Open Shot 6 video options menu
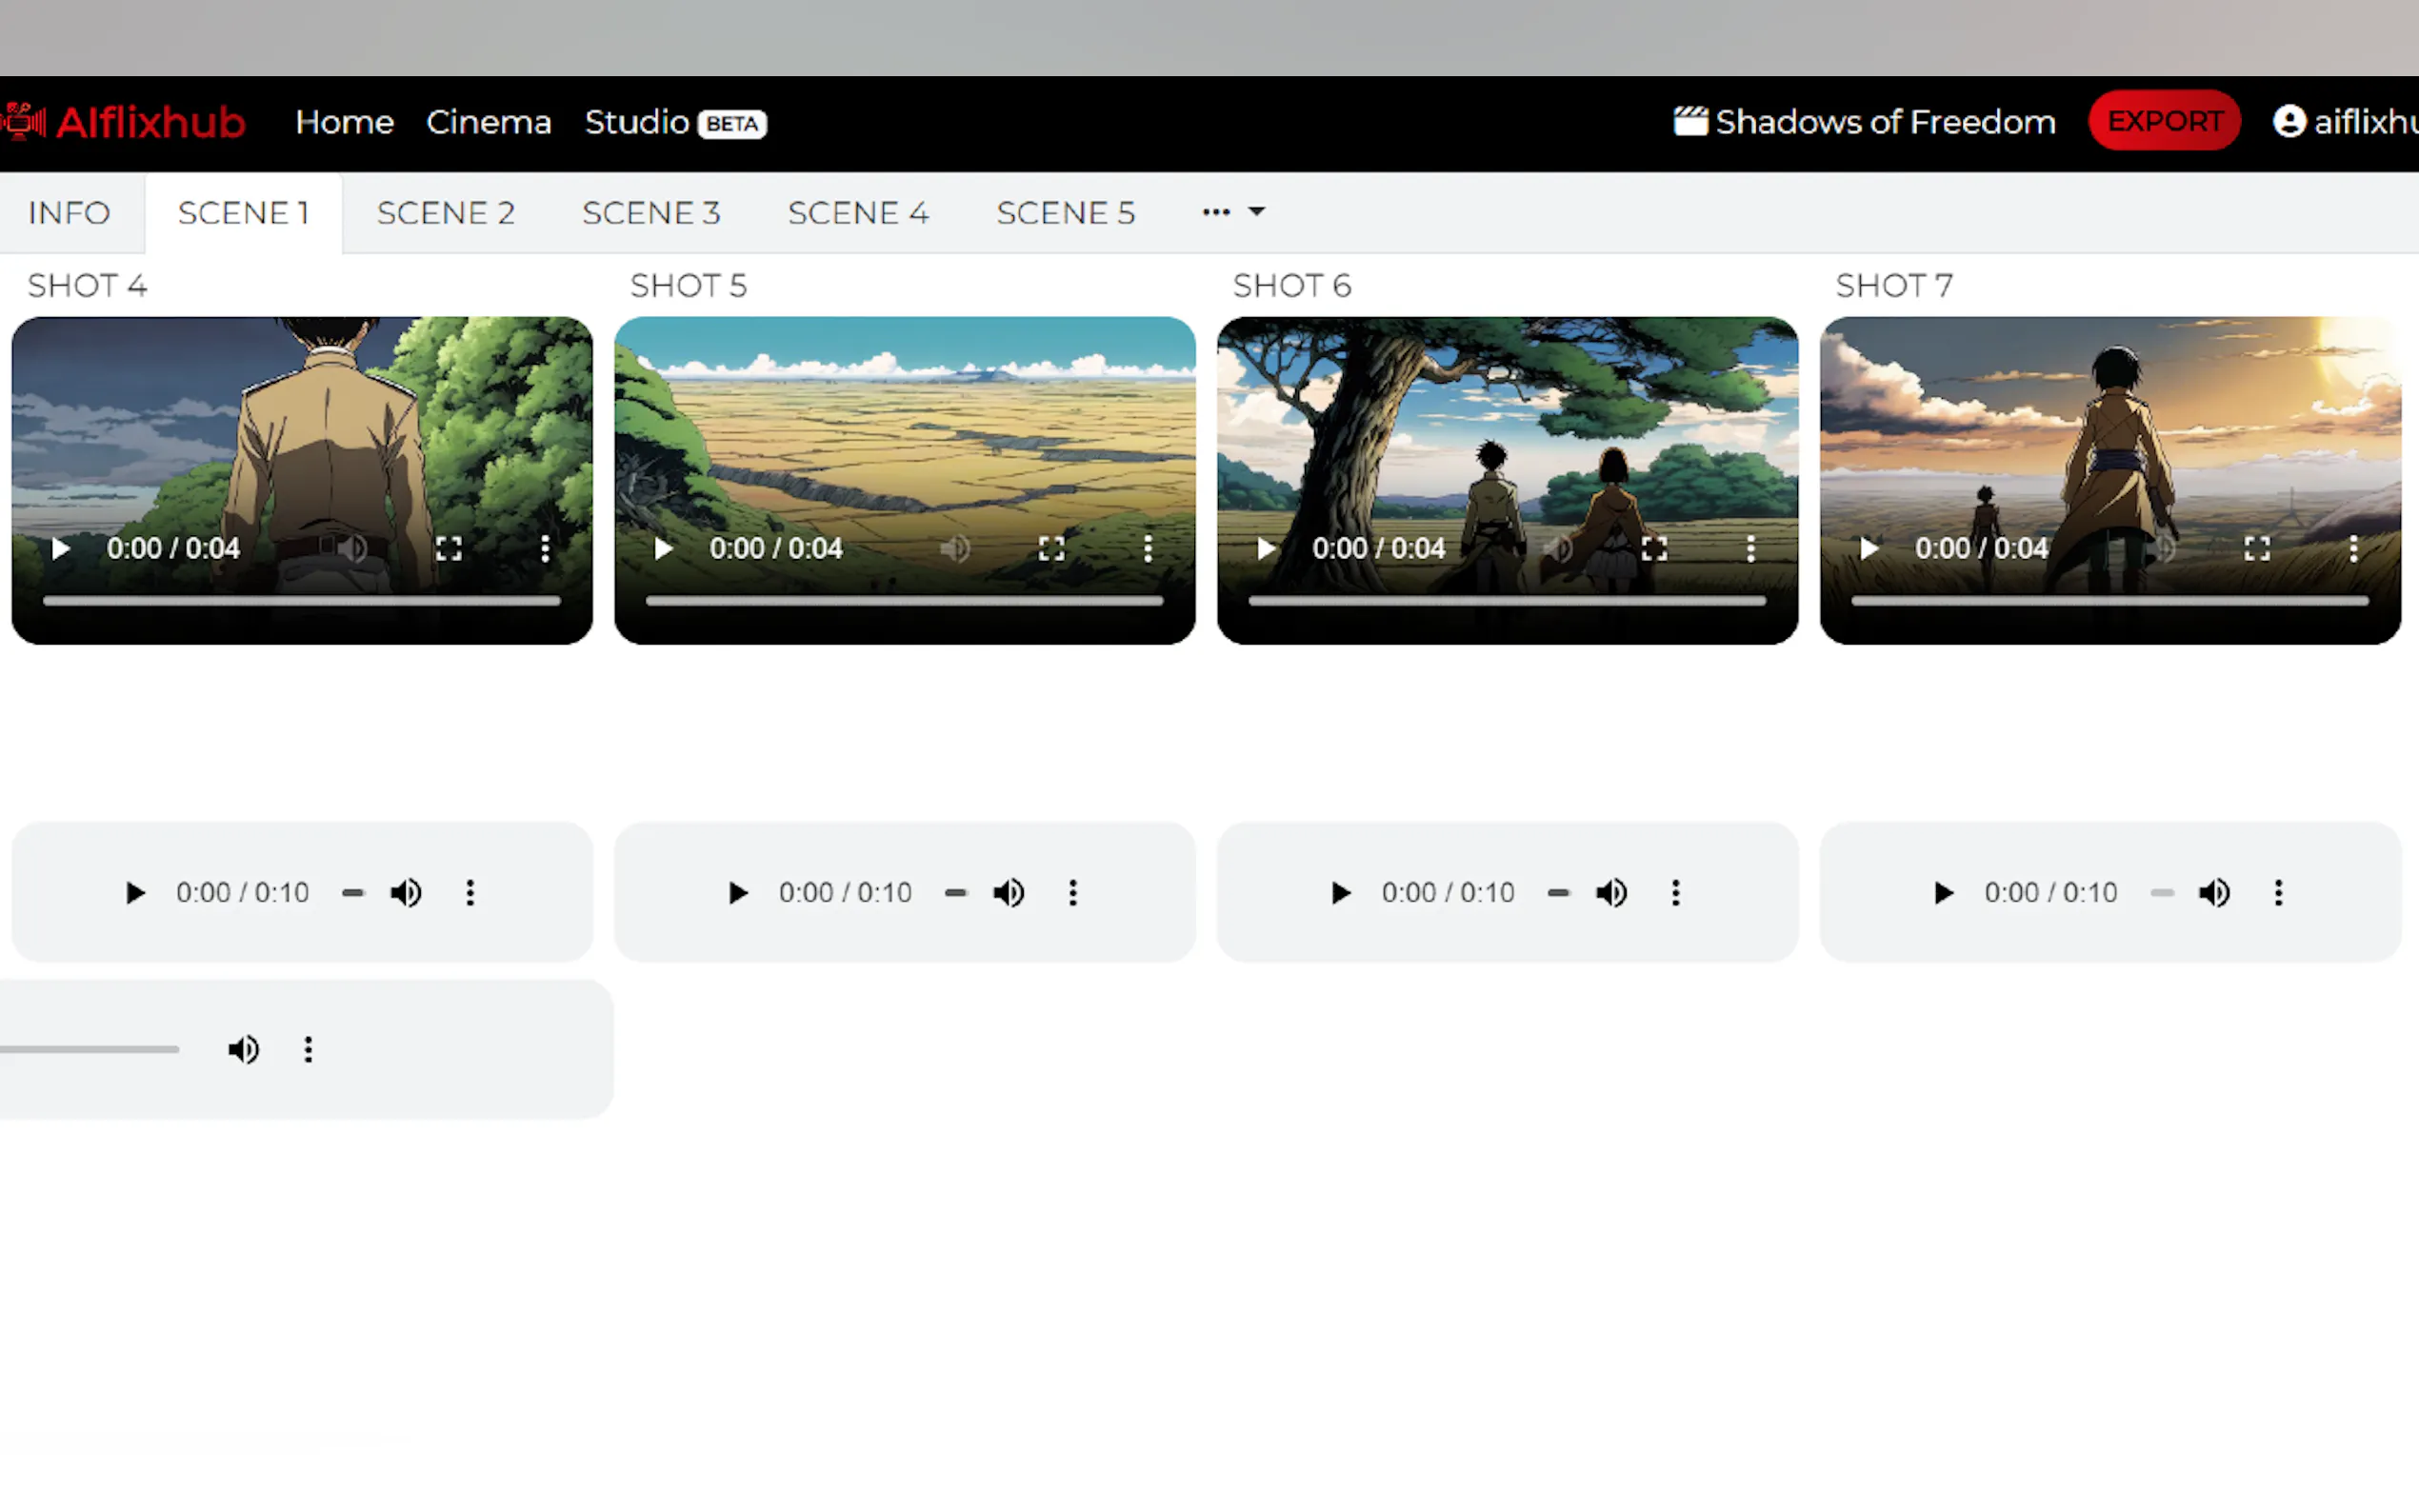2419x1512 pixels. coord(1750,548)
